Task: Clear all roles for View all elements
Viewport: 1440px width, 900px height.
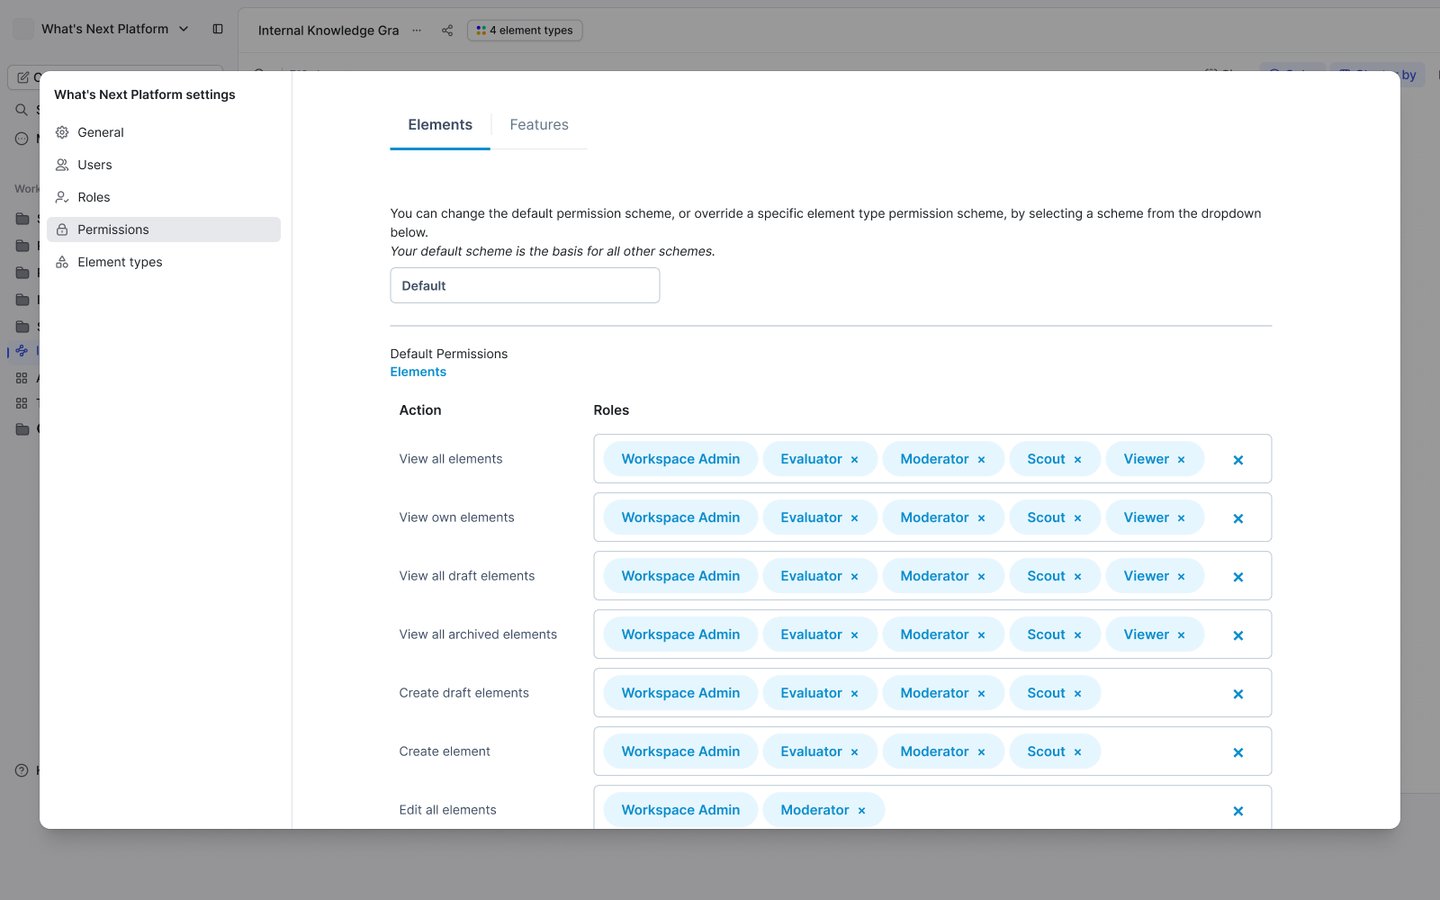Action: coord(1238,460)
